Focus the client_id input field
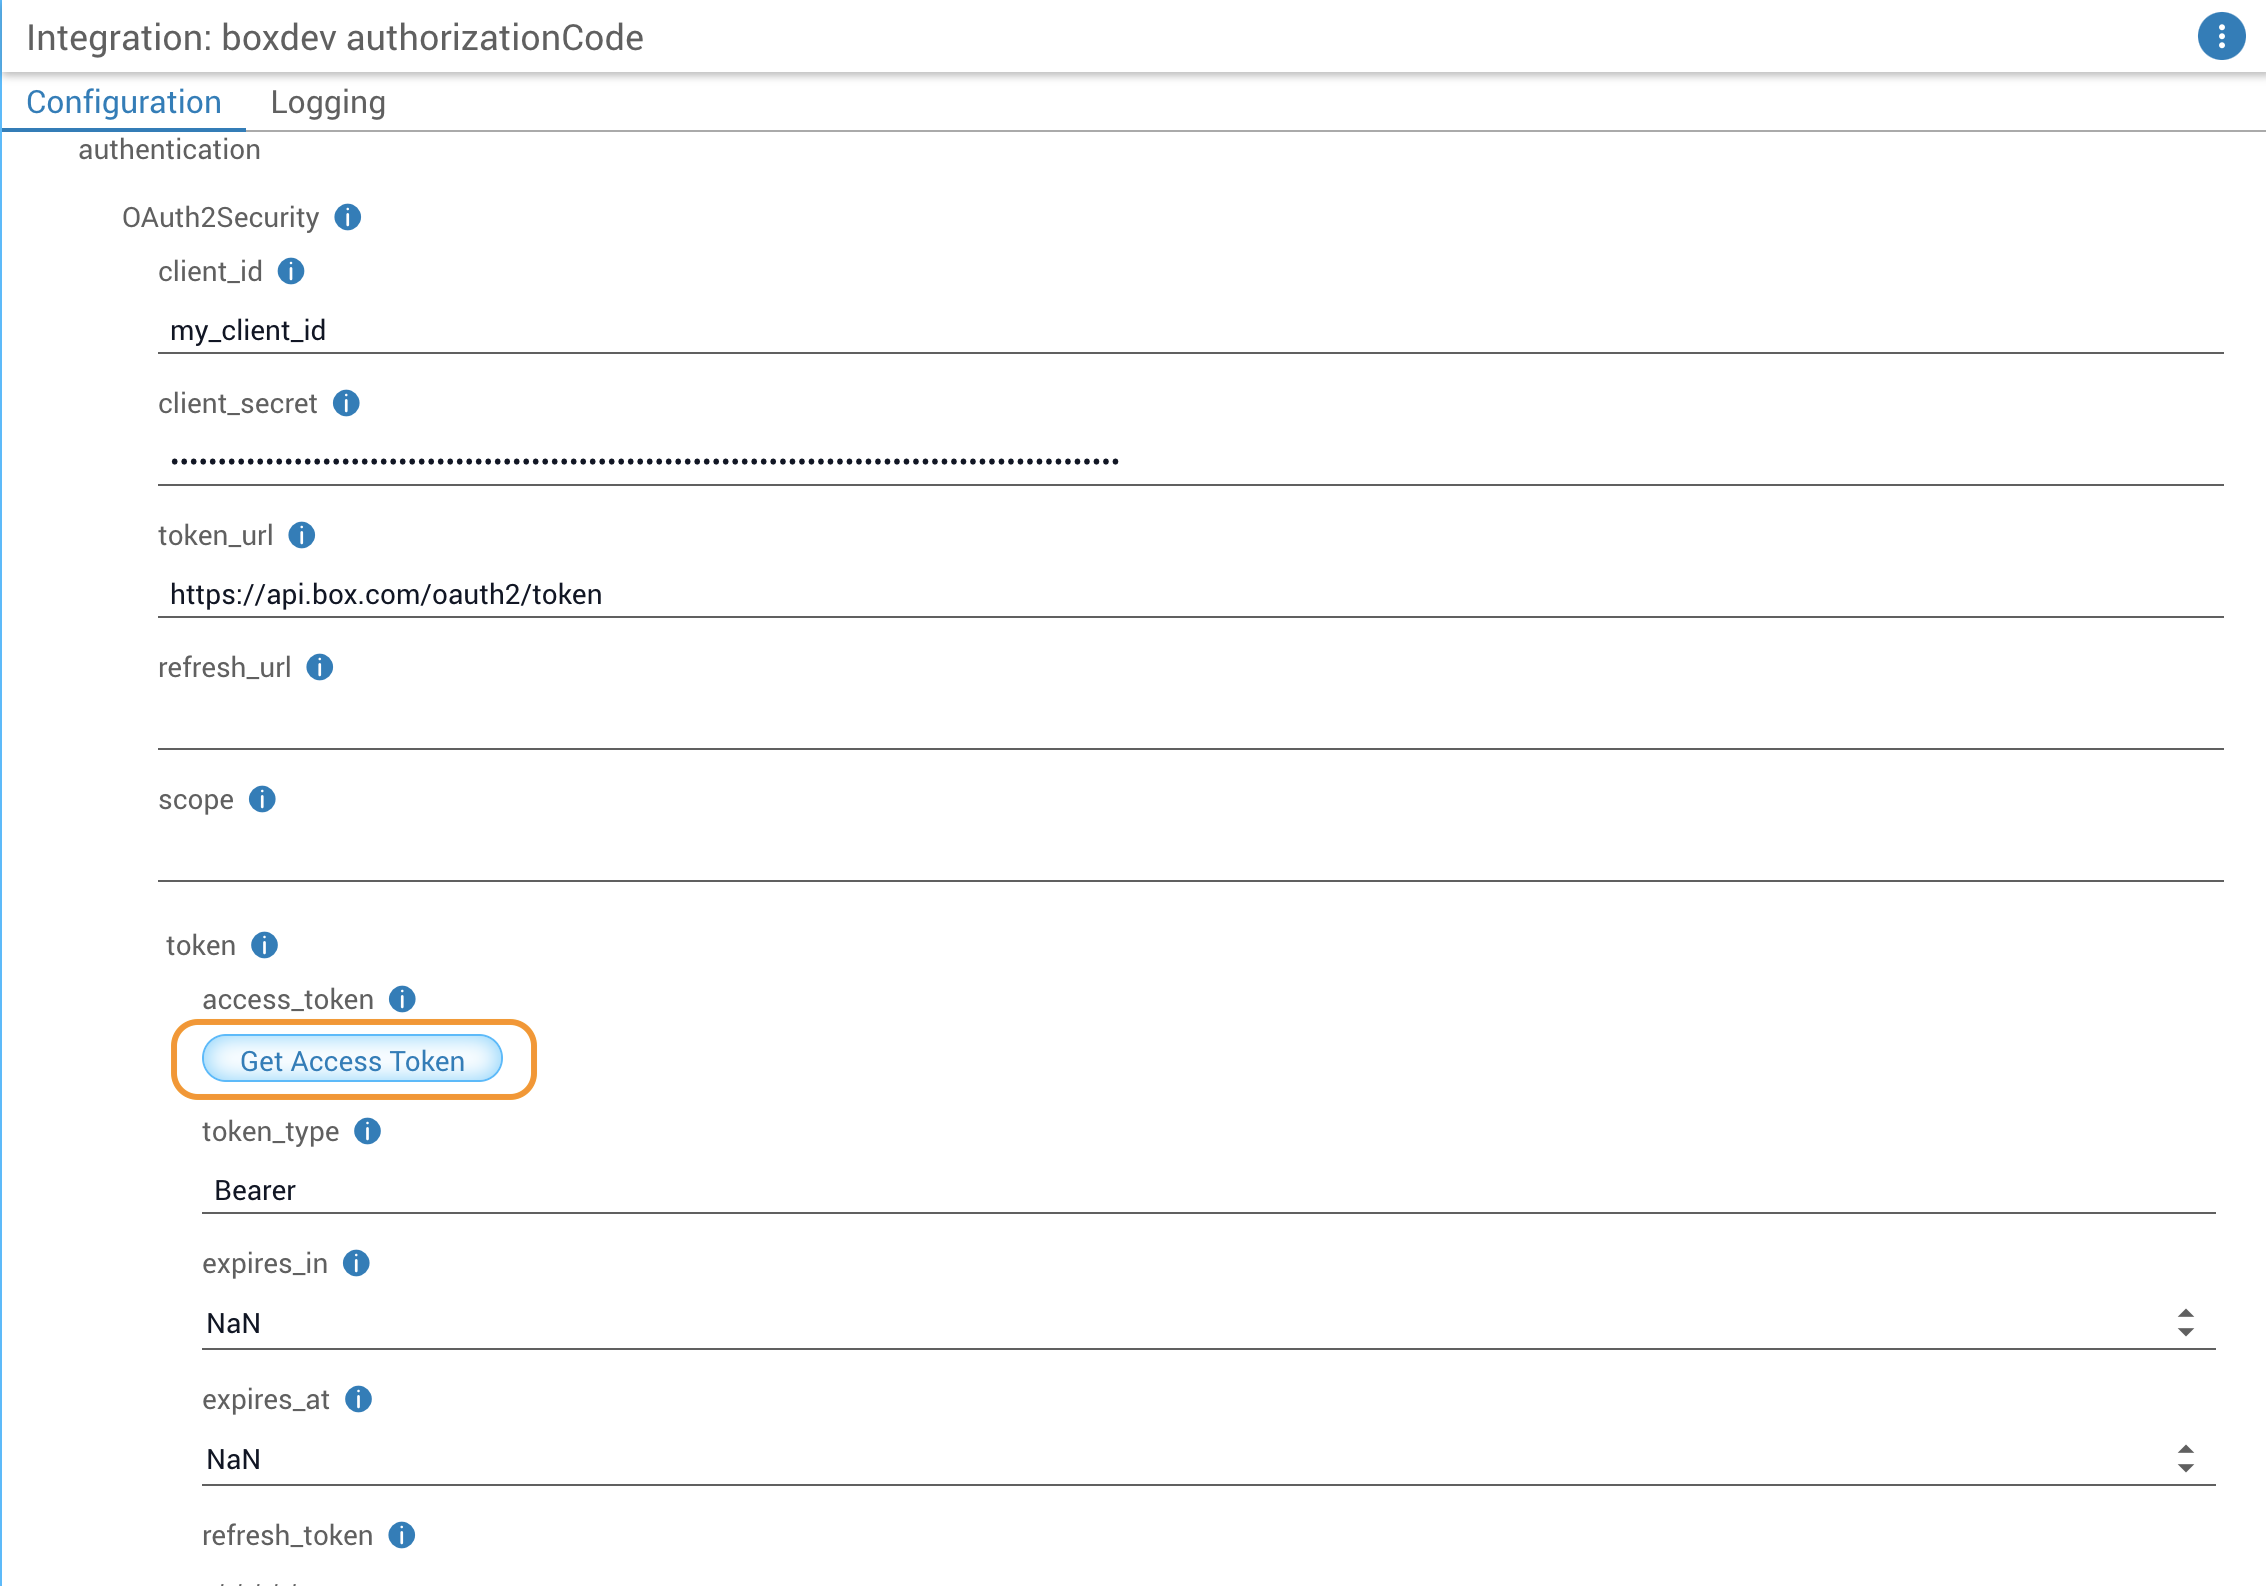The image size is (2266, 1586). point(1190,330)
